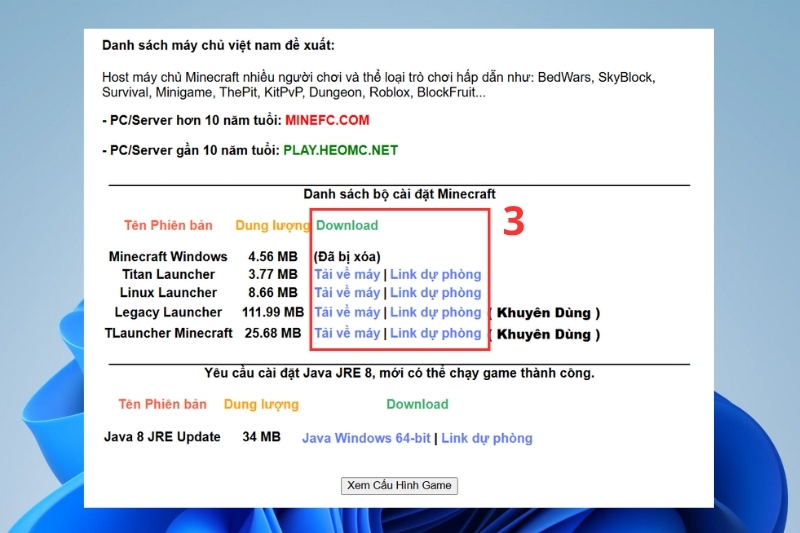Image resolution: width=800 pixels, height=533 pixels.
Task: Click the '34 MB' size value
Action: point(262,437)
